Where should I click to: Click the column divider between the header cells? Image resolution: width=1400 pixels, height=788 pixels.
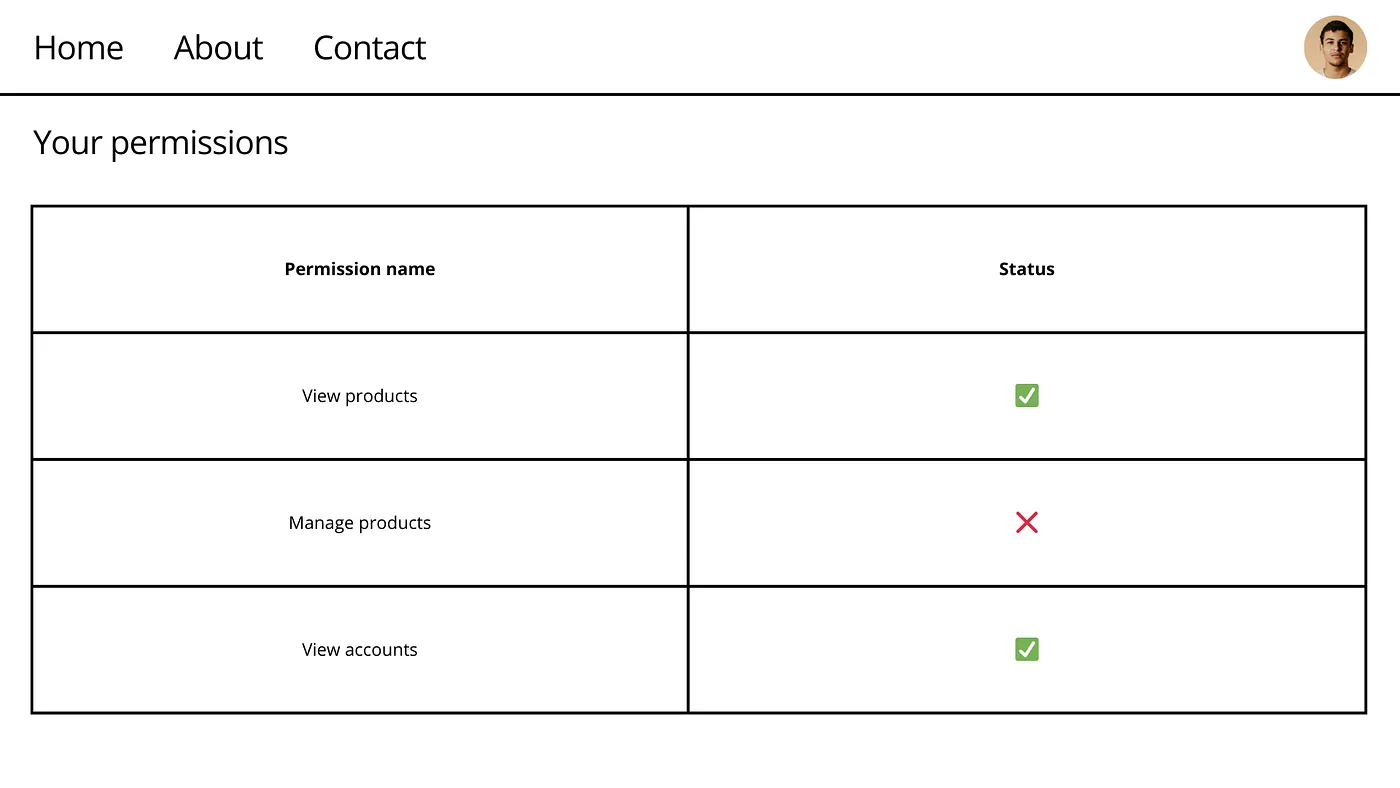click(x=688, y=269)
